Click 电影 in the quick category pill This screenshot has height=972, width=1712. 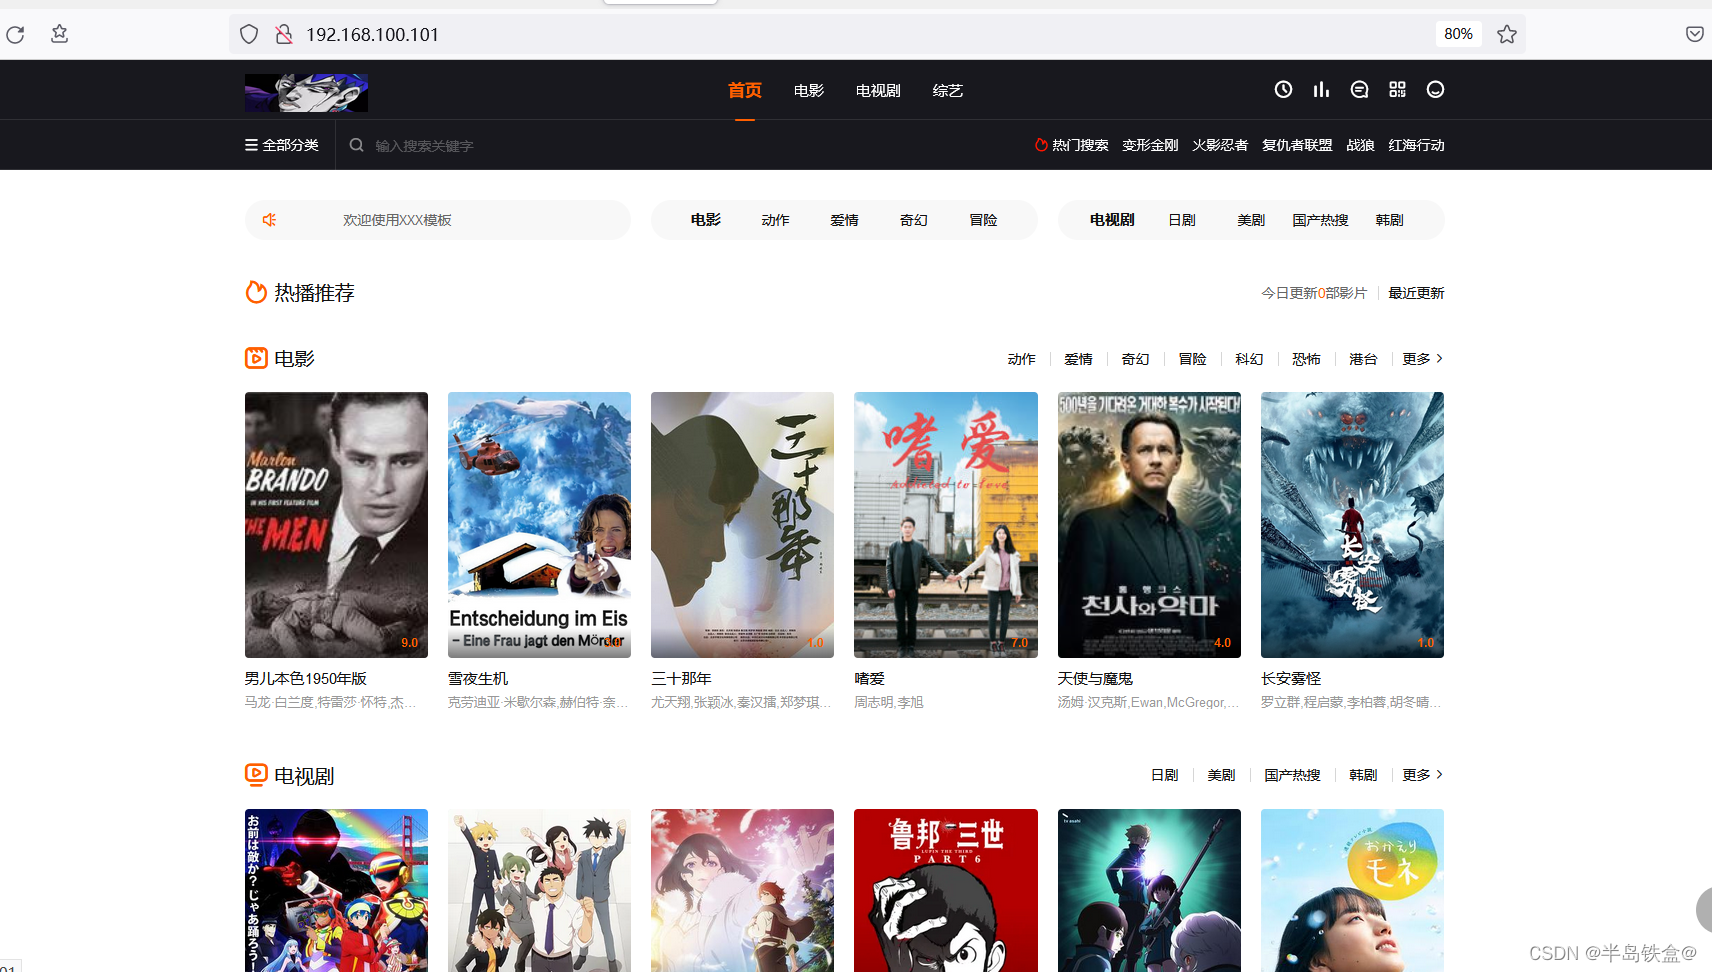click(x=706, y=220)
